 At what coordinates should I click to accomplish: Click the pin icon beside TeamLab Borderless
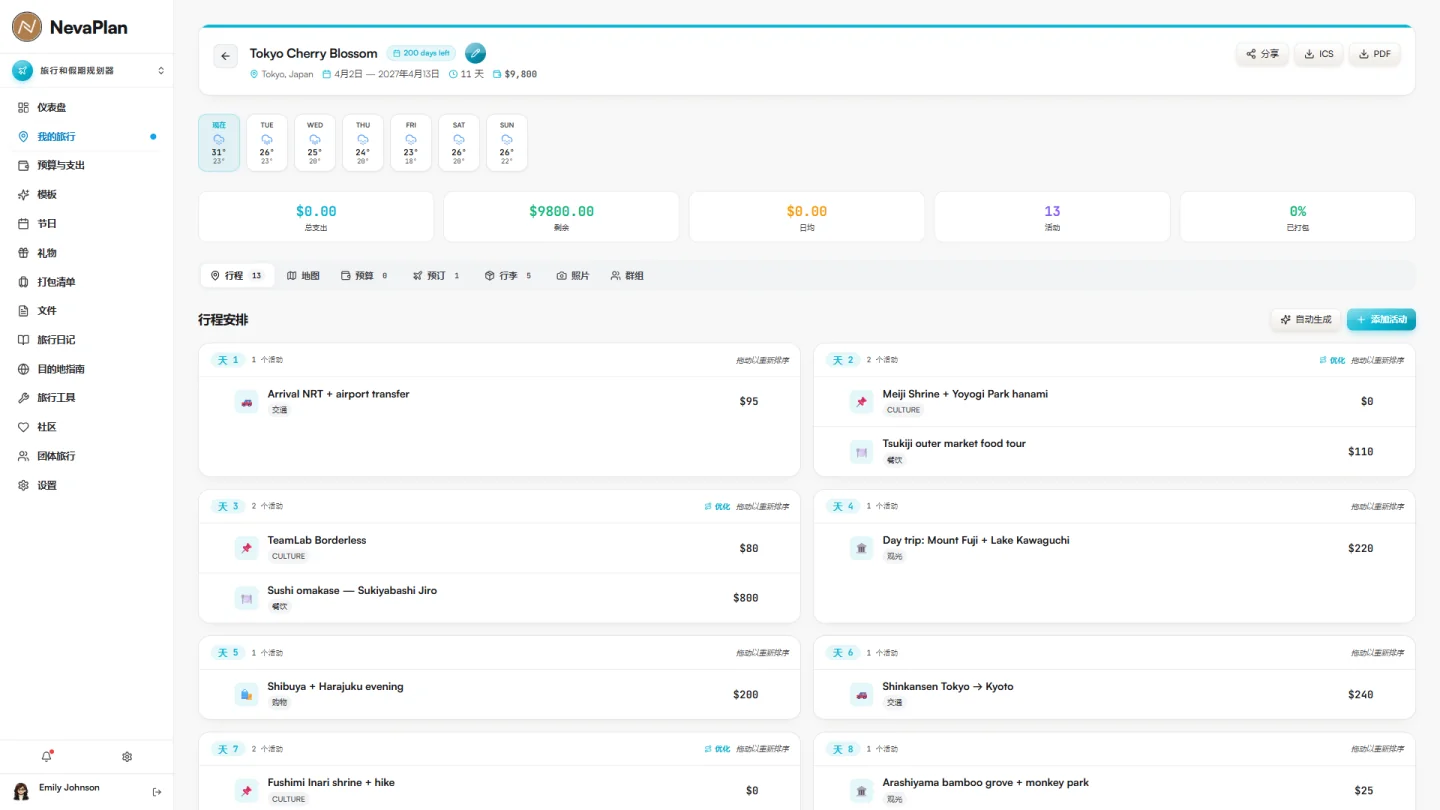pos(246,548)
